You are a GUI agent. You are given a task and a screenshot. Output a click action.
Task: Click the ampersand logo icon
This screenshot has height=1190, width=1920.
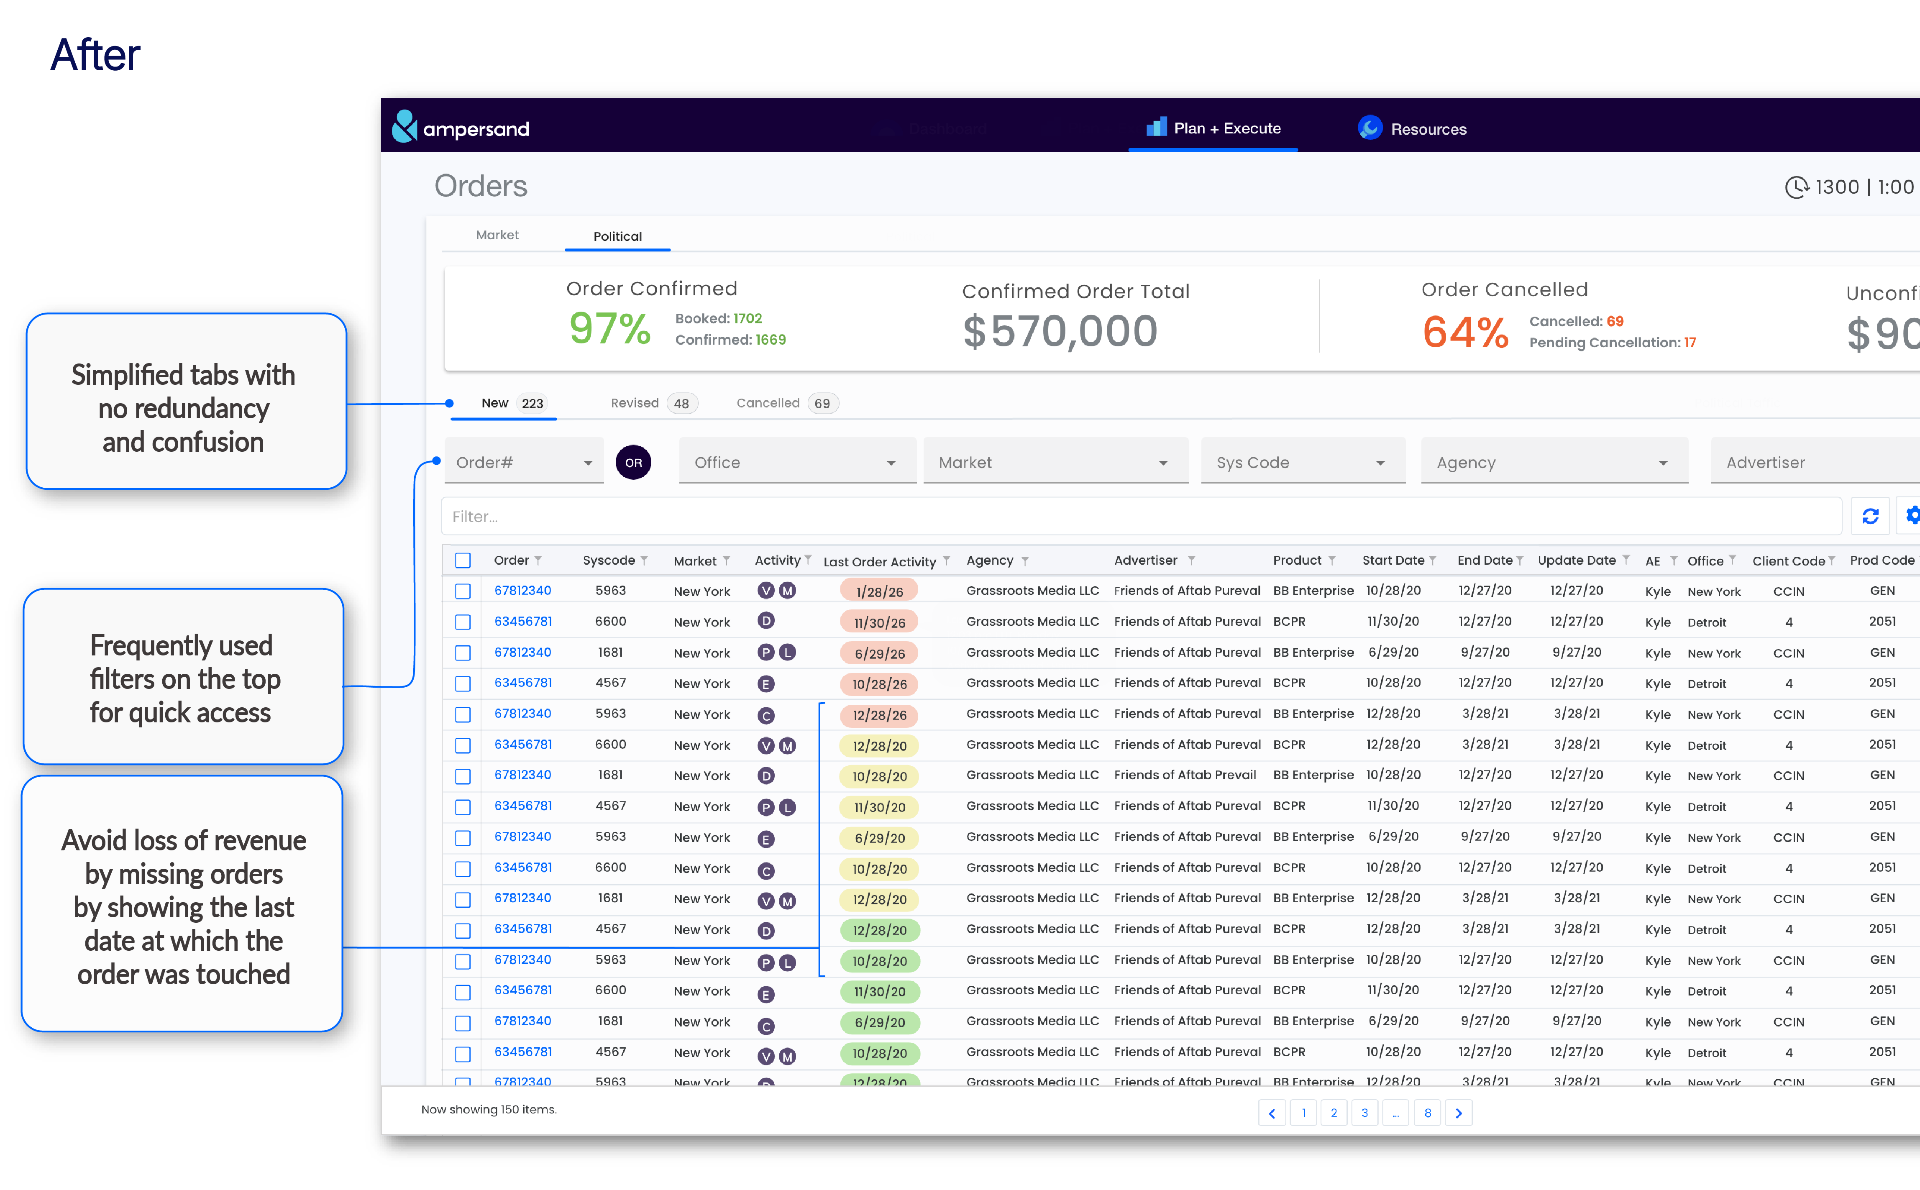(x=404, y=127)
